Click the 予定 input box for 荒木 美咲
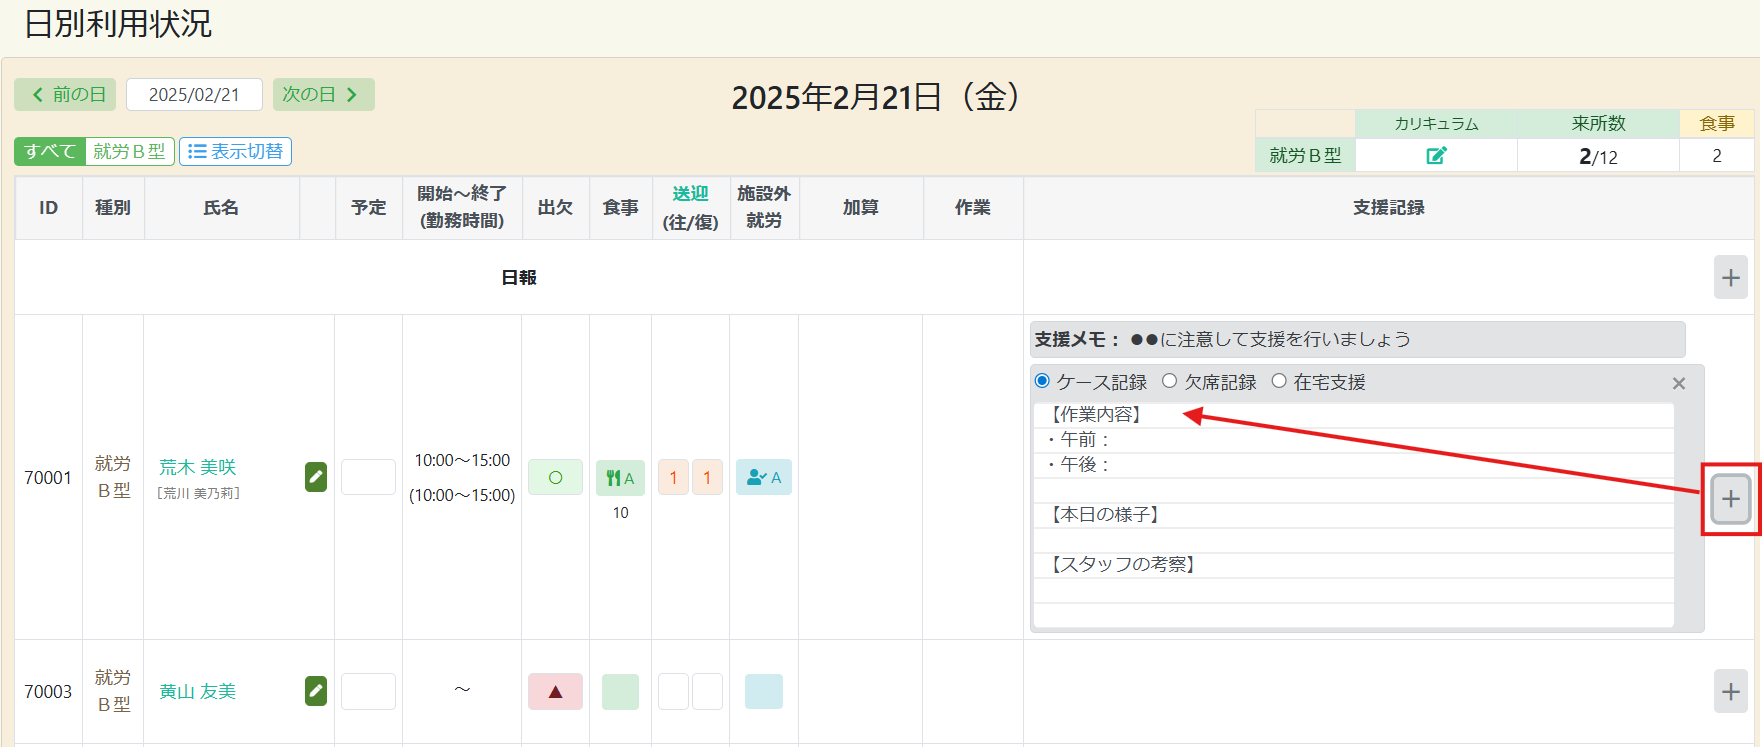1762x747 pixels. 368,477
